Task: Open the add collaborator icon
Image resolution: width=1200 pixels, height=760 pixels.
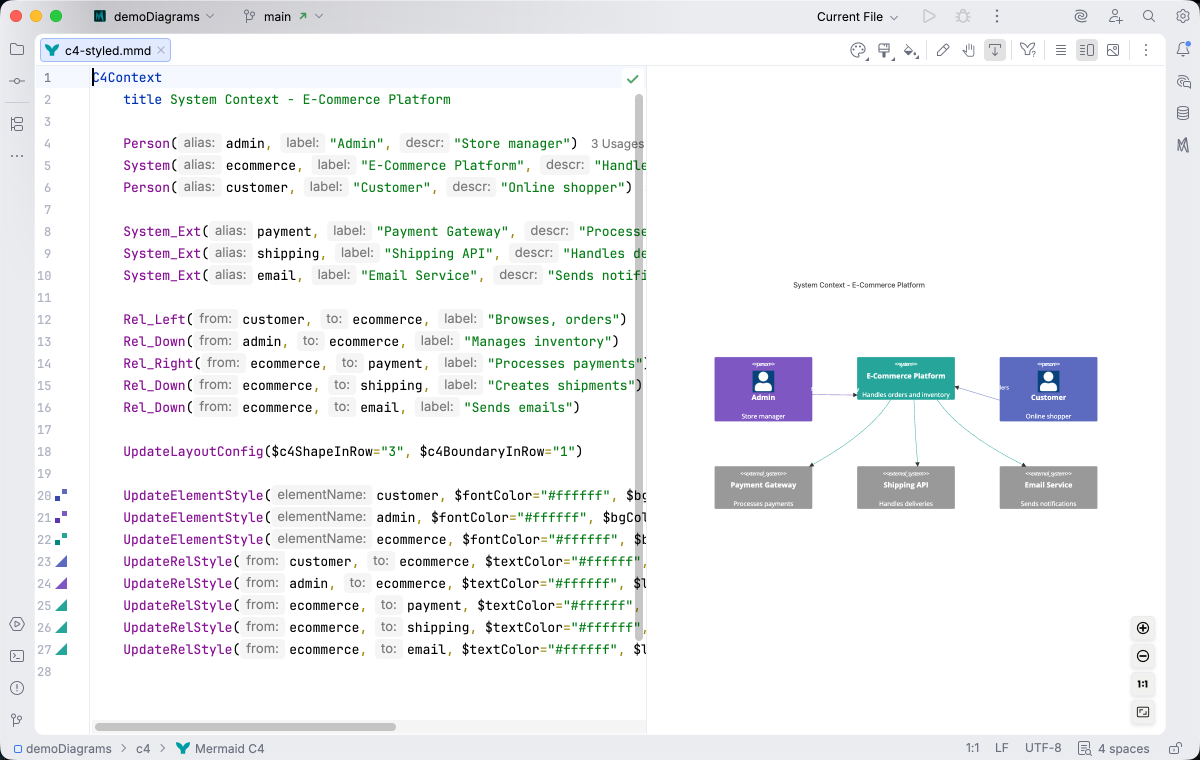Action: pyautogui.click(x=1115, y=16)
